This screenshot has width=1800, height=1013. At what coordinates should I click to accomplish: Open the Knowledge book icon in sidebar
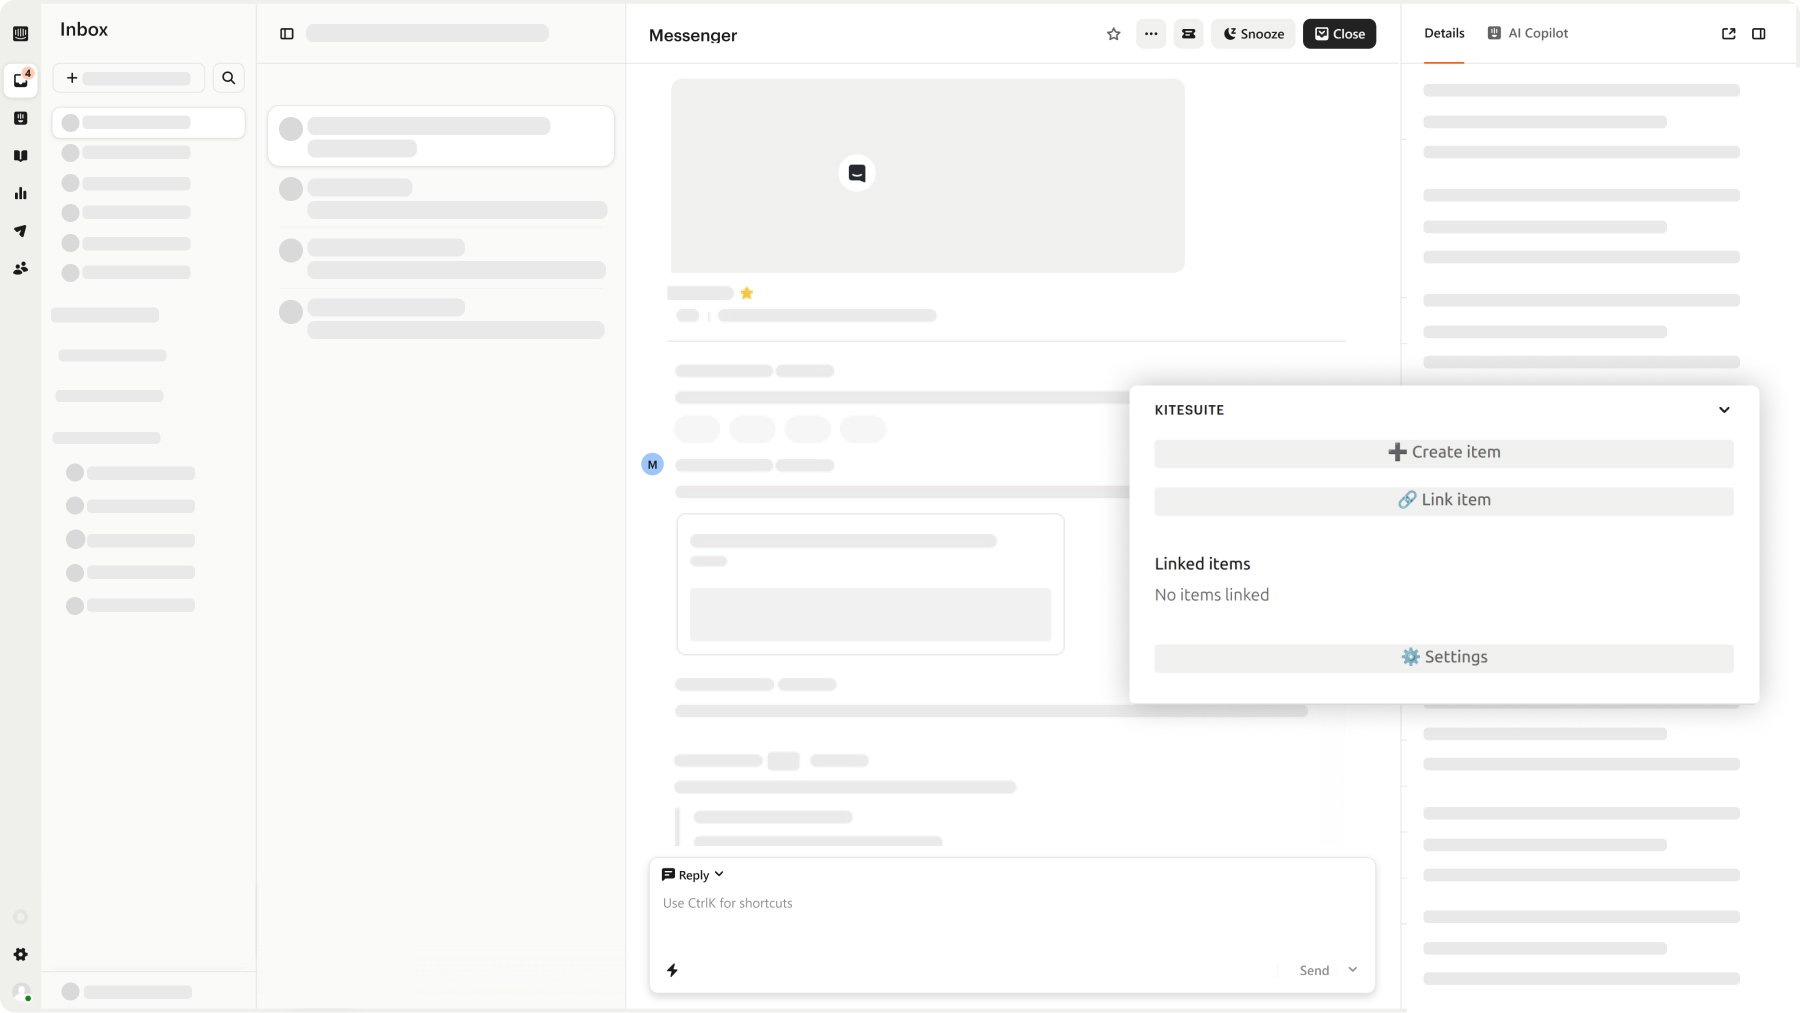21,156
